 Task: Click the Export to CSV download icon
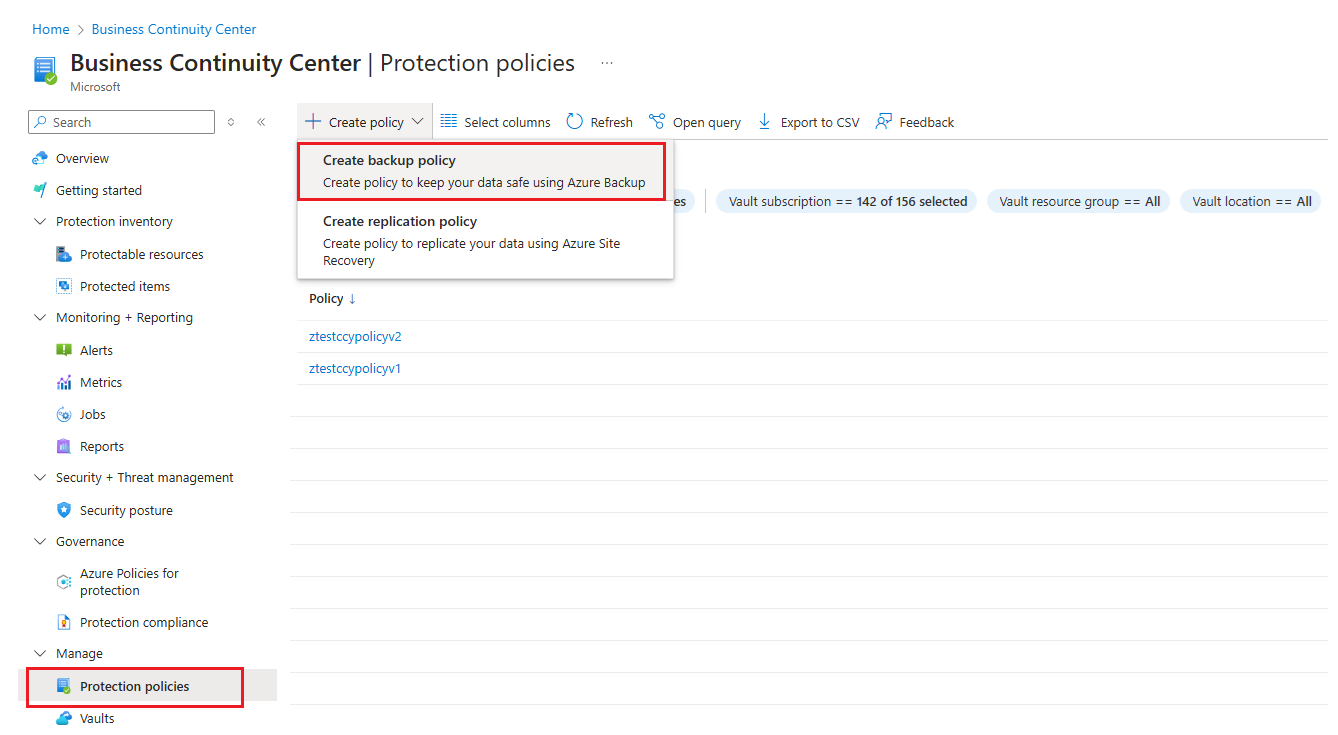(765, 122)
